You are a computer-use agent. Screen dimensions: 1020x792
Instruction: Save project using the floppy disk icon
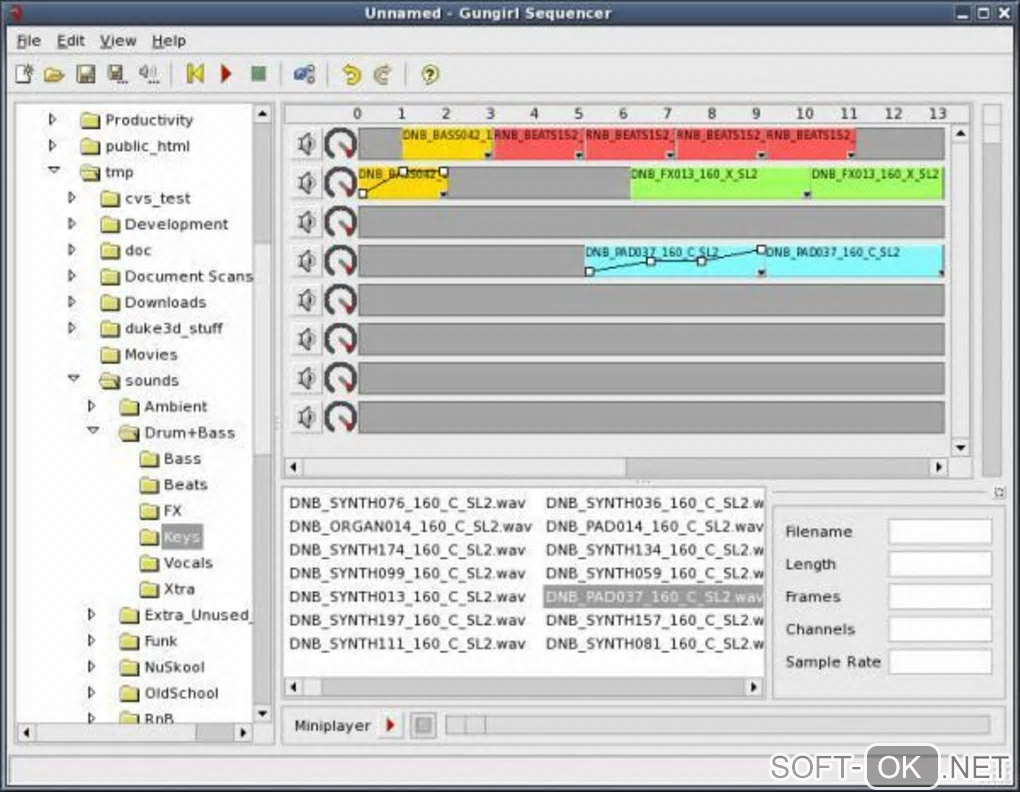(86, 74)
